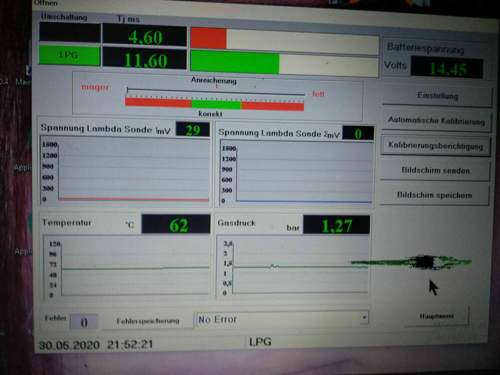Click Bildschirm speichern button
The image size is (500, 375).
tap(434, 195)
